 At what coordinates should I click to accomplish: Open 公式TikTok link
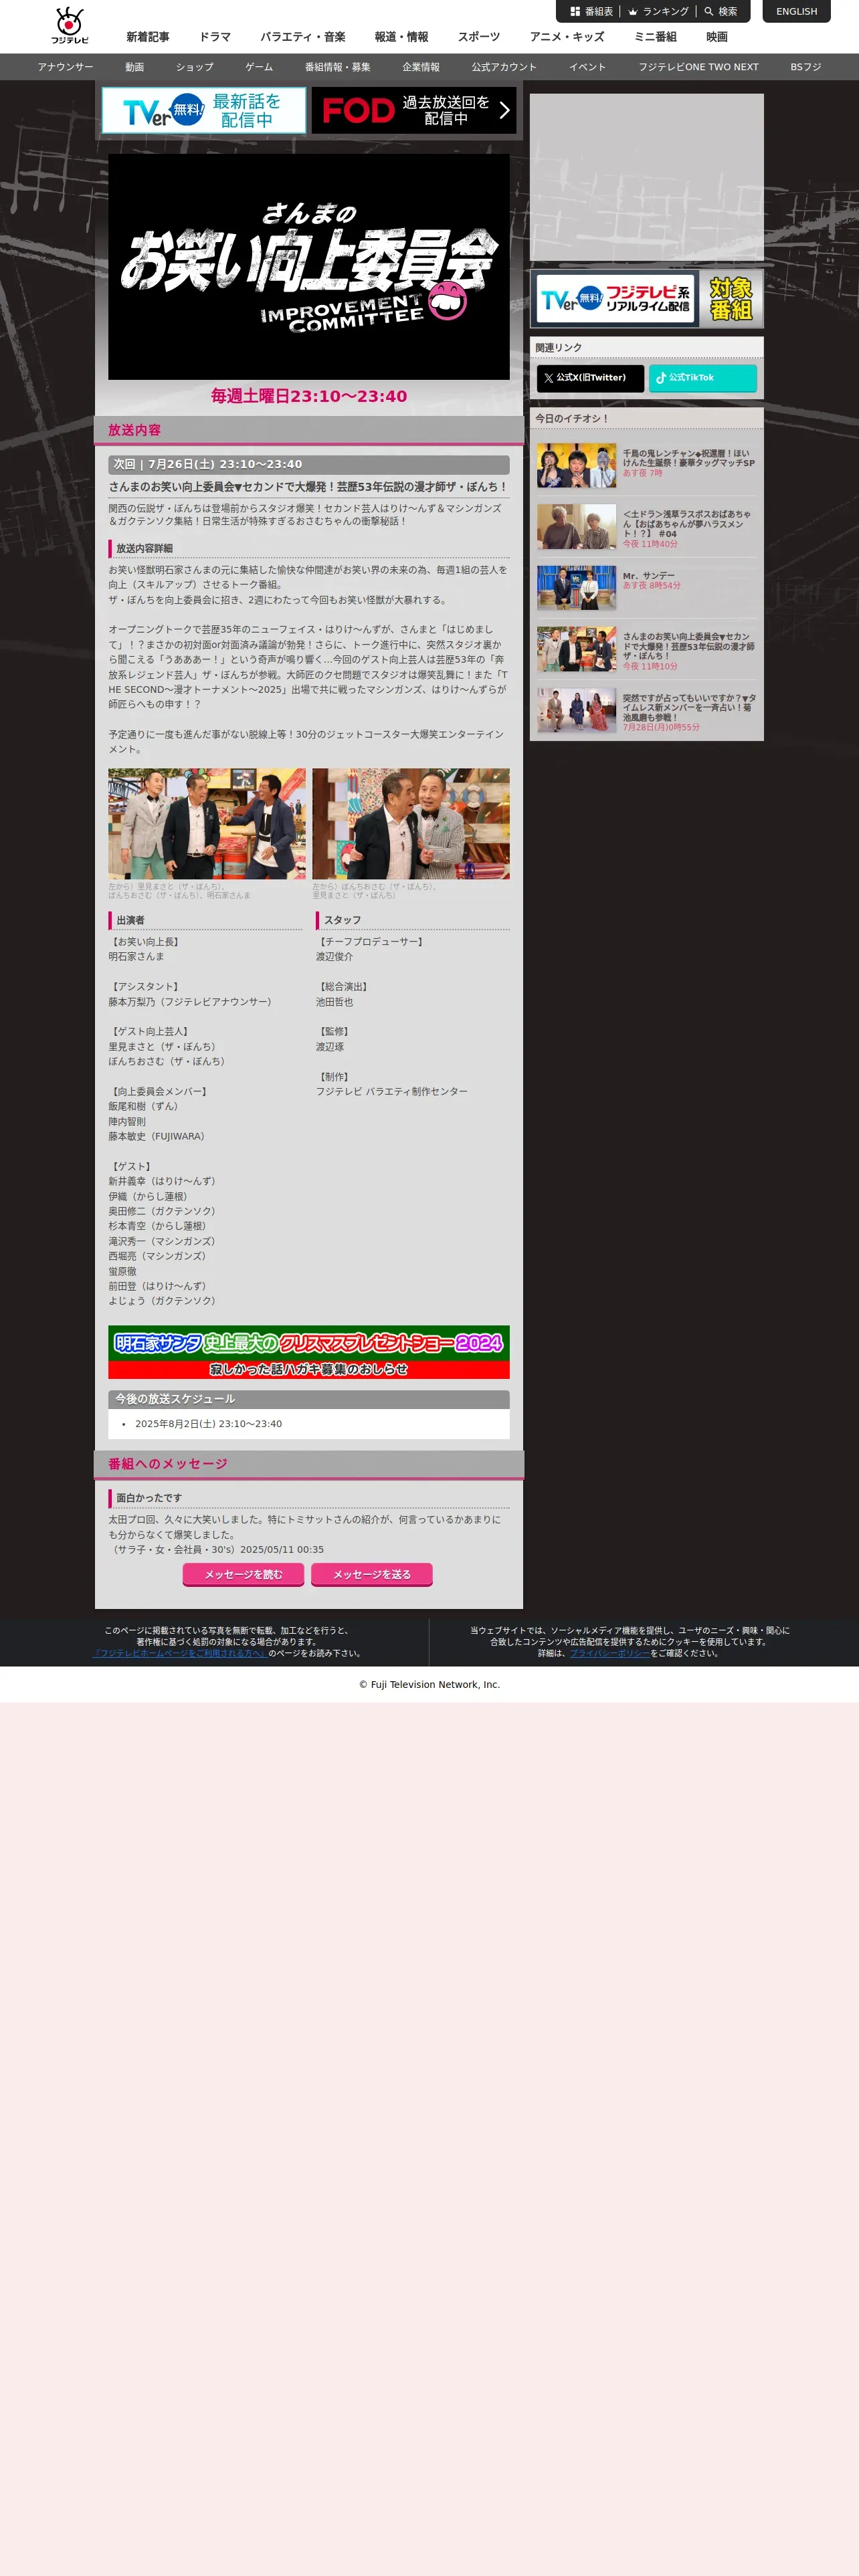coord(703,378)
